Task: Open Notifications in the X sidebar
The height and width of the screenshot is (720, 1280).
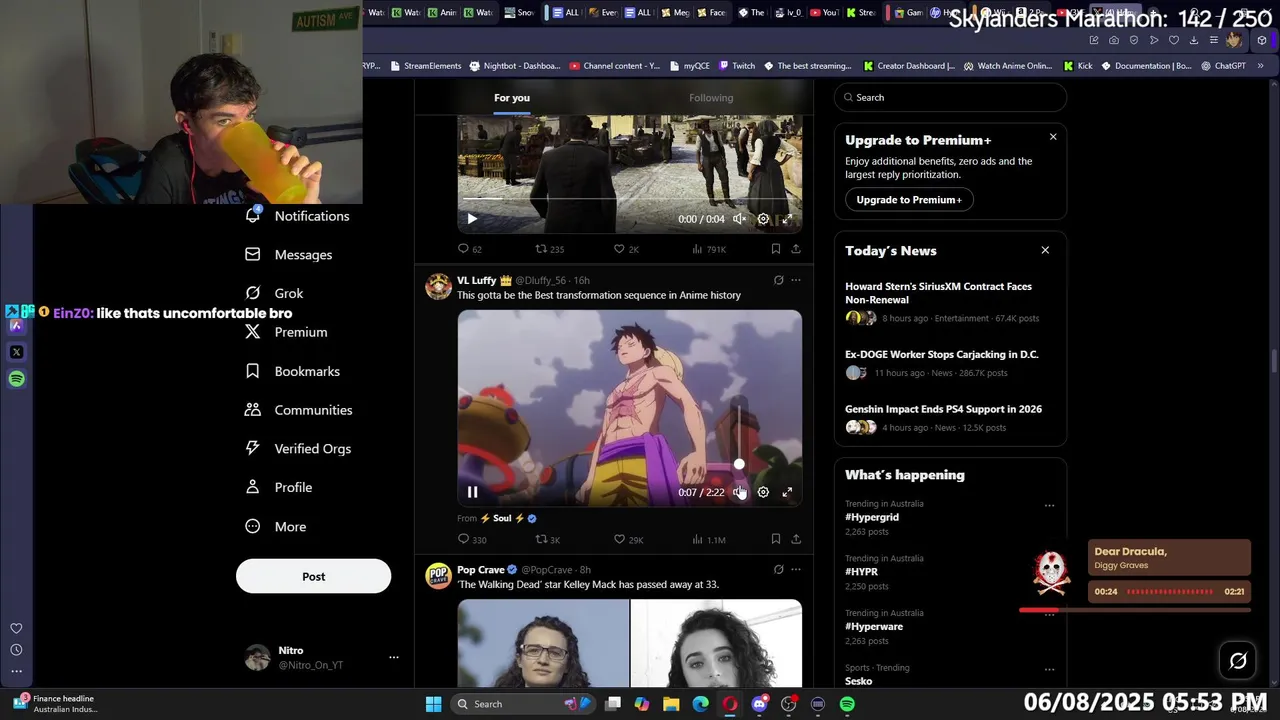Action: coord(297,216)
